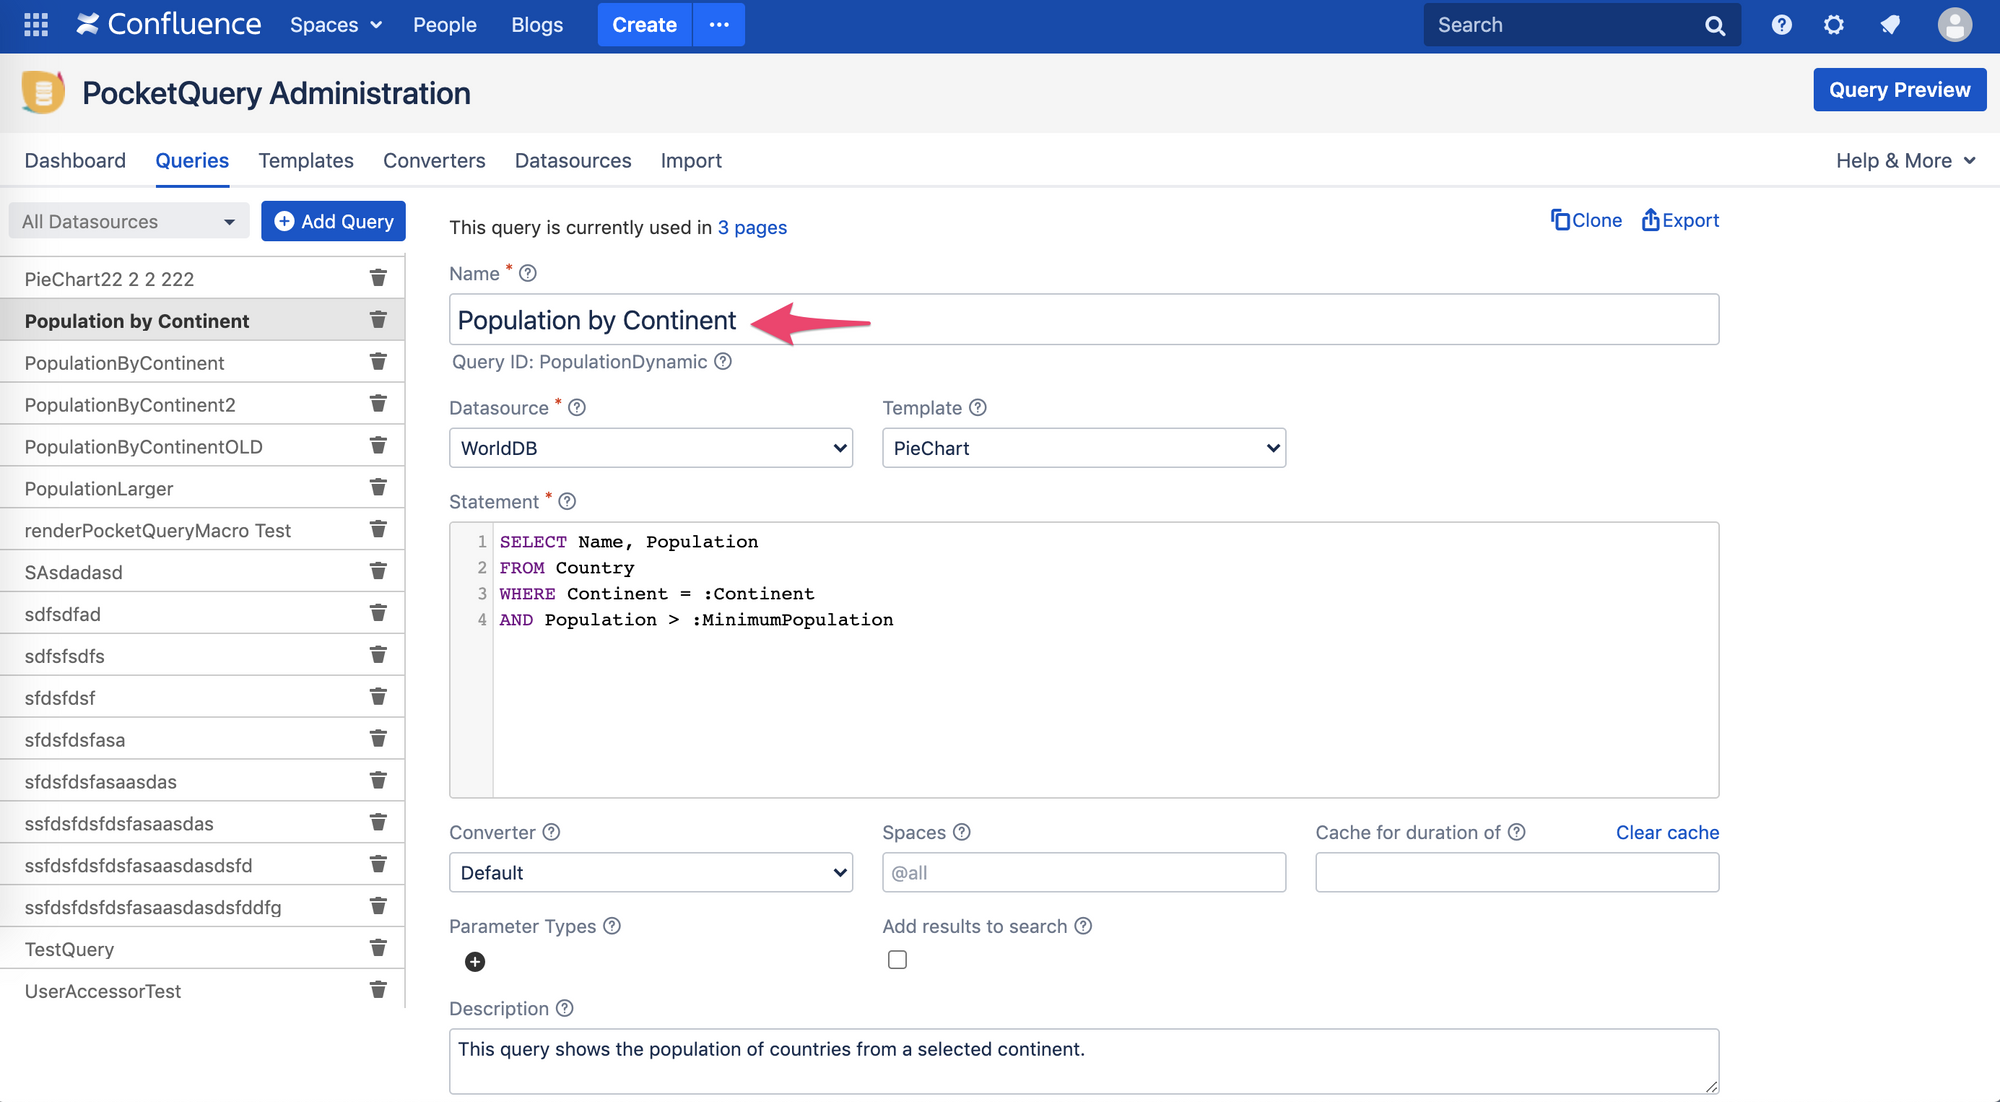Screen dimensions: 2000x1102
Task: Click the PocketQuery logo icon
Action: pos(43,93)
